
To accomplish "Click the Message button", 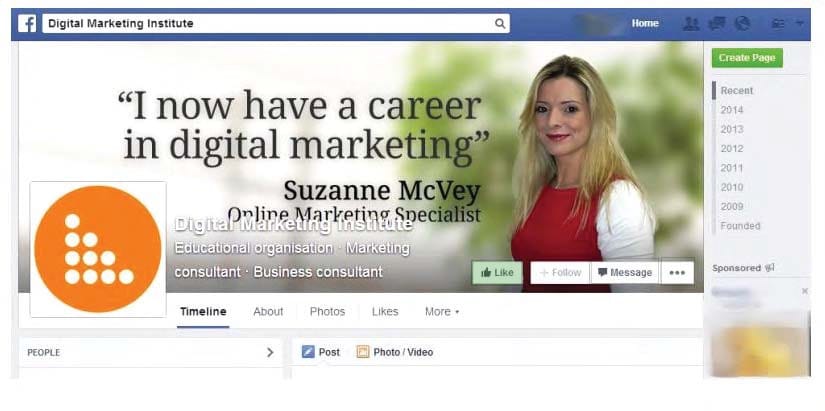I will (625, 273).
